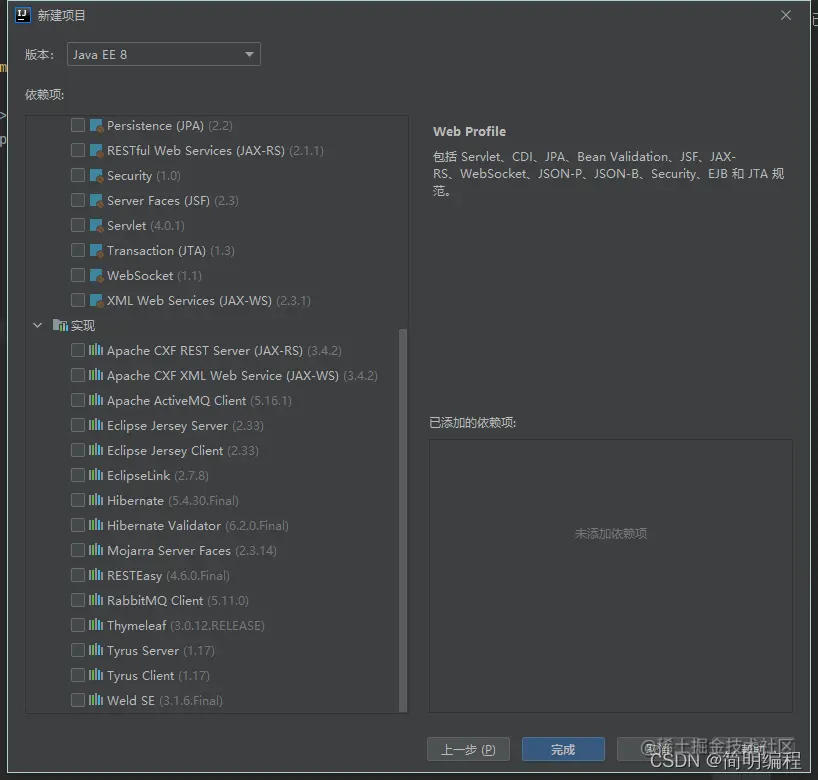Viewport: 818px width, 780px height.
Task: Click the Web Profile heading
Action: 470,131
